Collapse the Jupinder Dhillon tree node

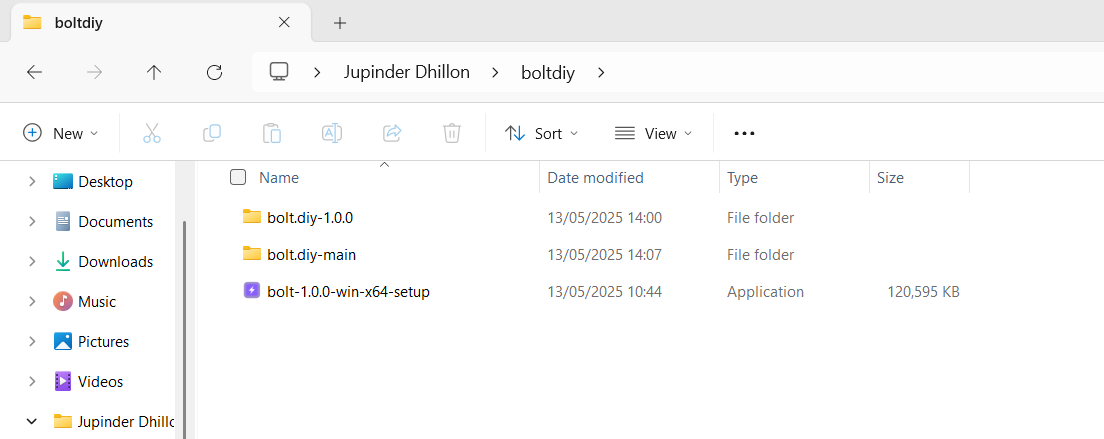[x=32, y=421]
